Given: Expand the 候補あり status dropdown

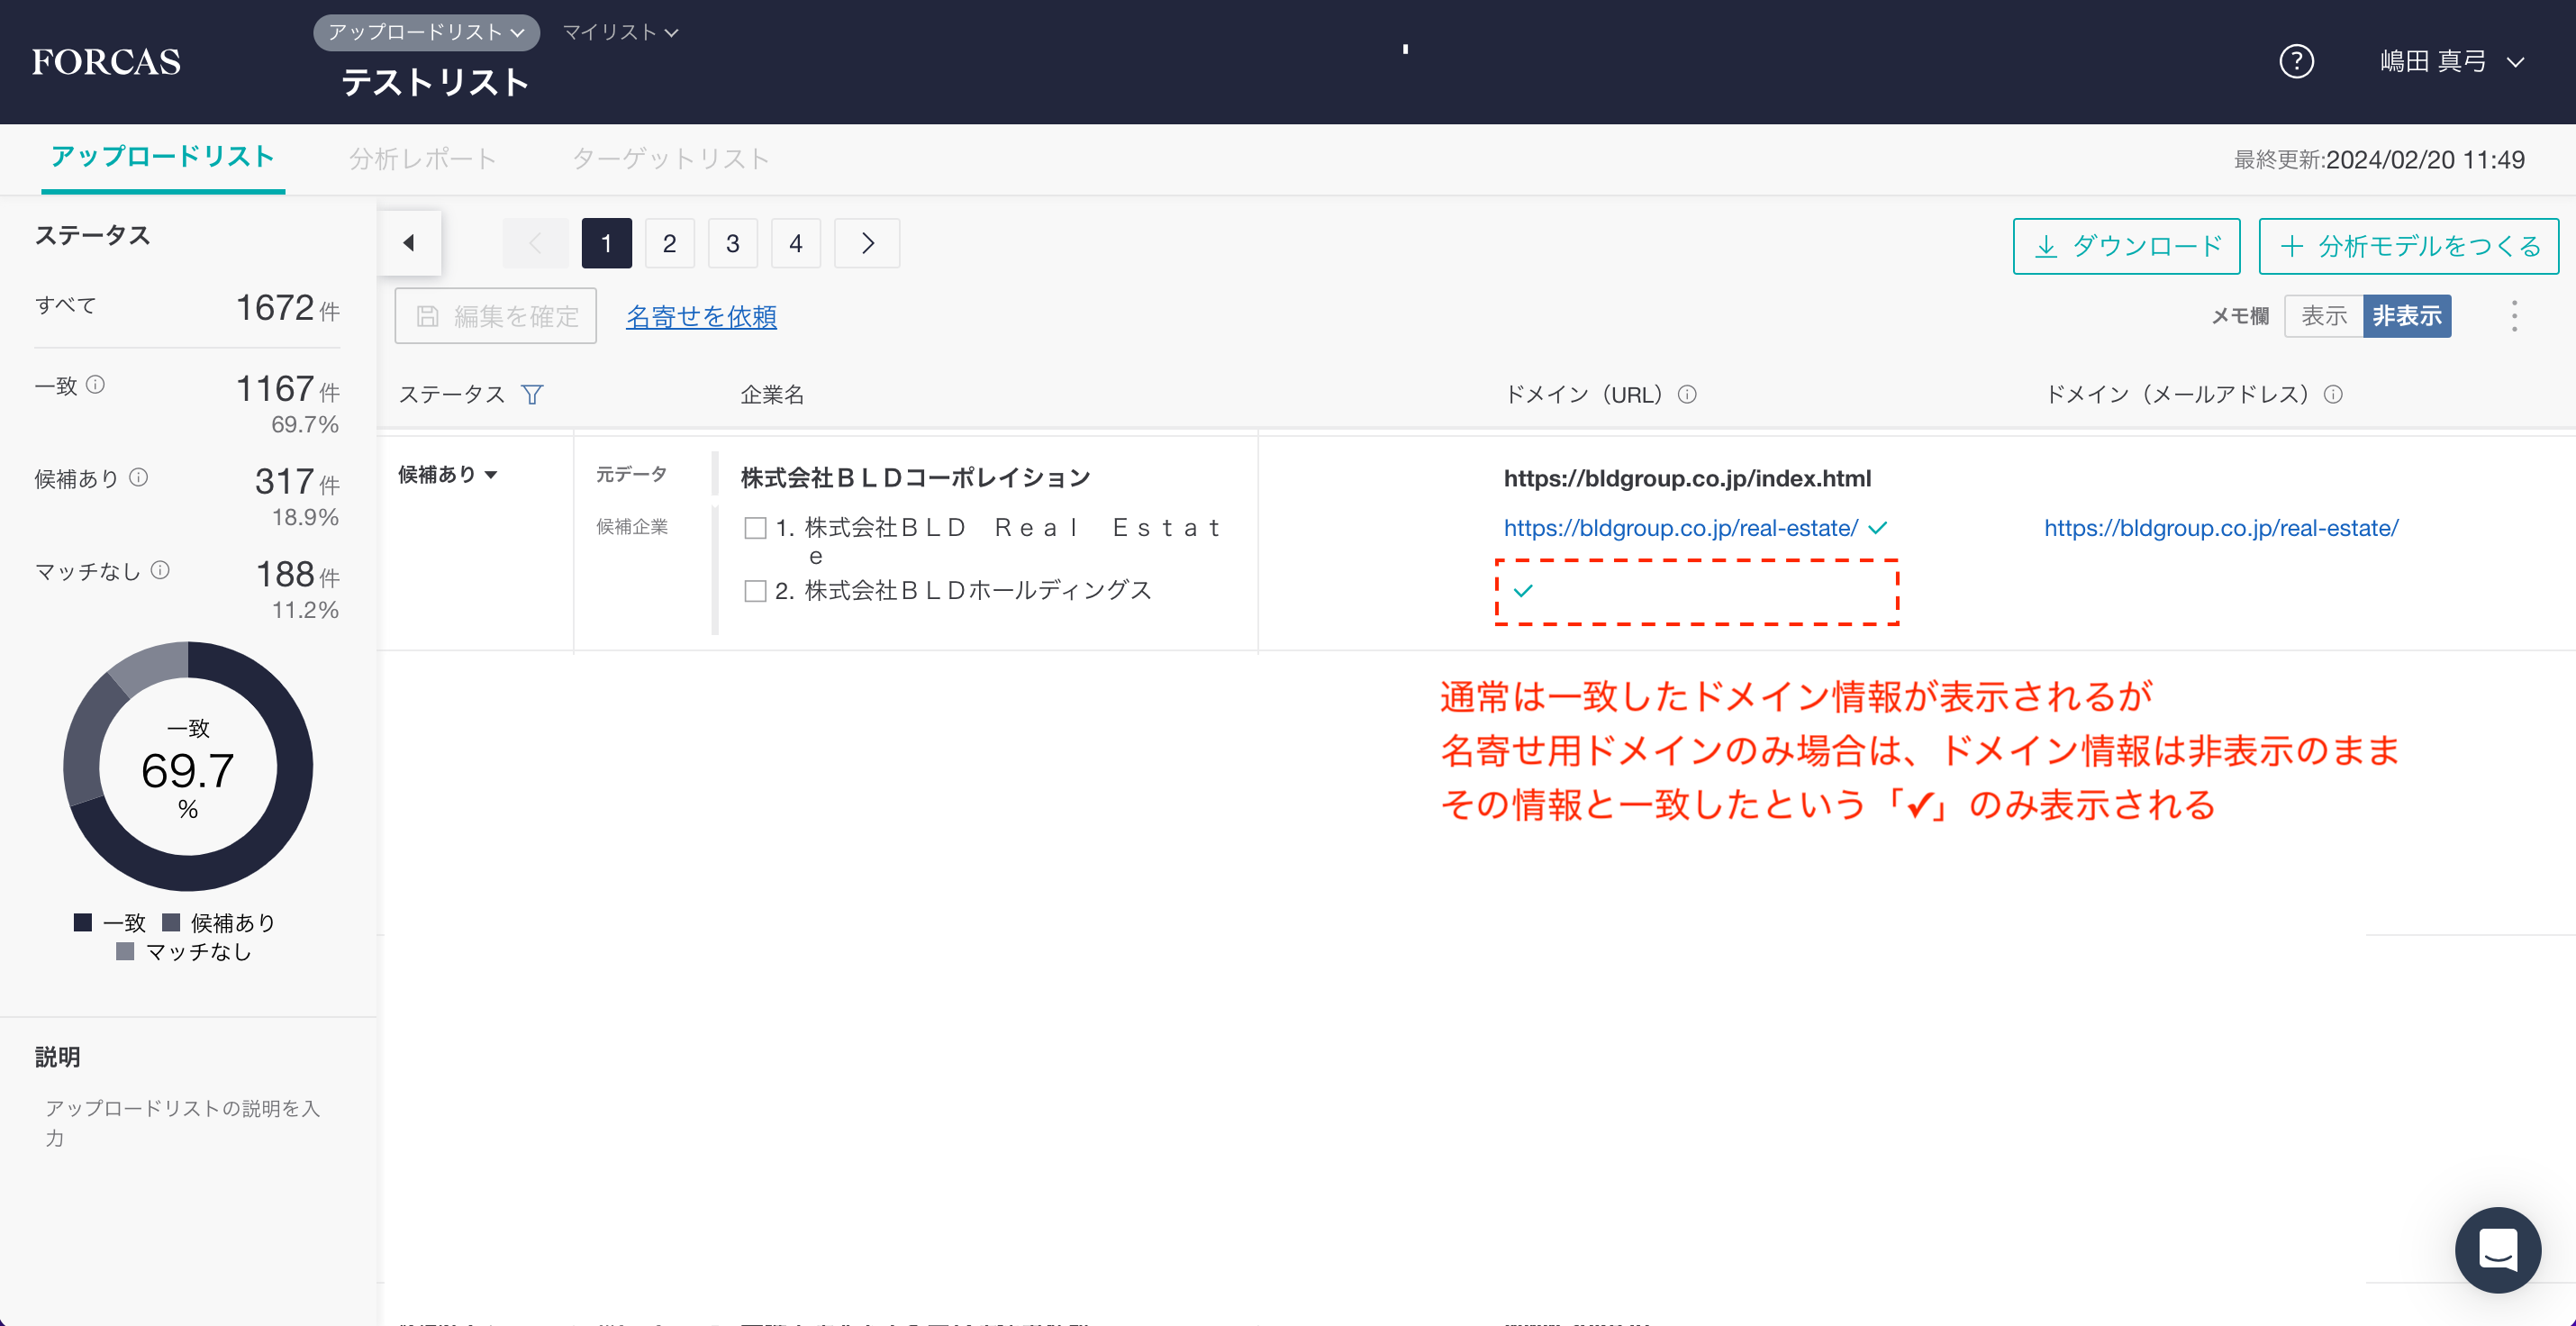Looking at the screenshot, I should pyautogui.click(x=448, y=475).
